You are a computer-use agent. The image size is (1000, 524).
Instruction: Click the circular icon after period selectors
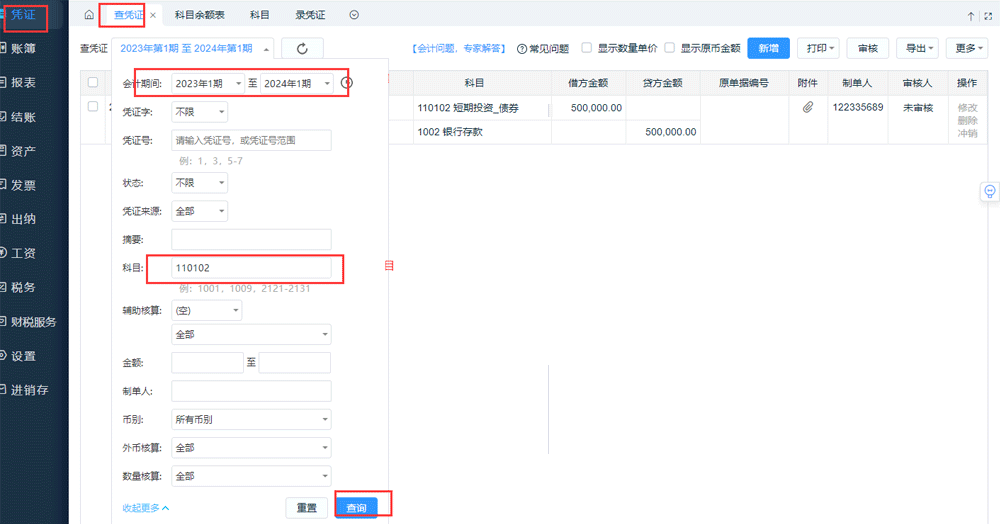pyautogui.click(x=347, y=83)
